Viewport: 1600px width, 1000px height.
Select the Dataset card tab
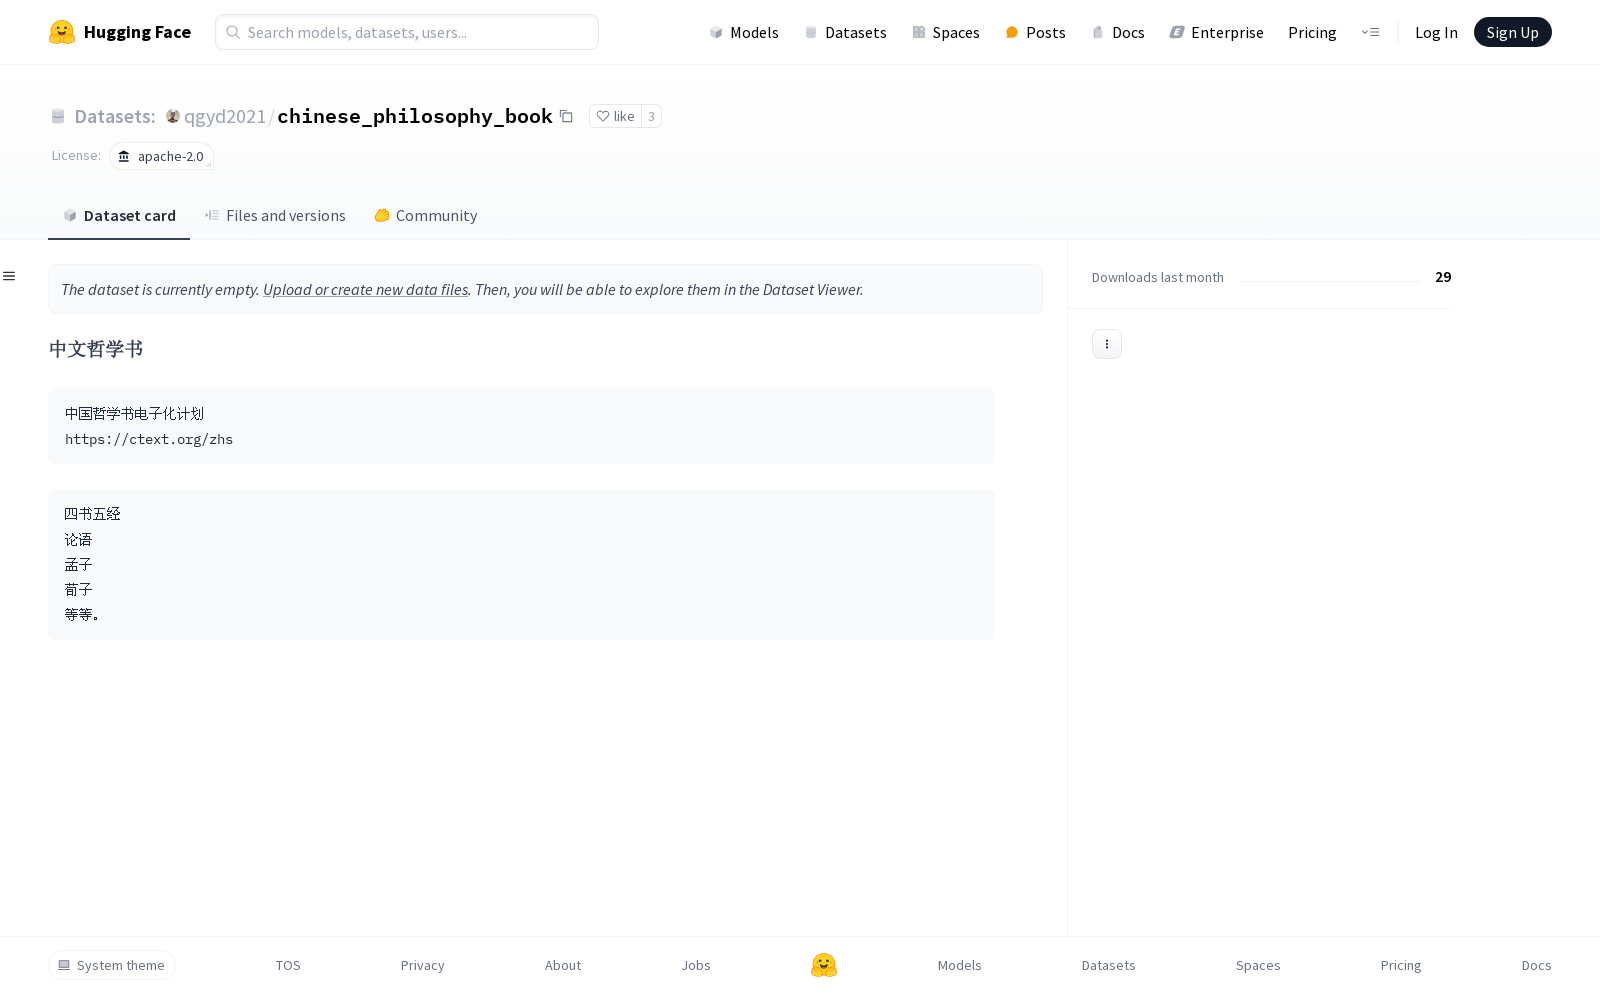click(119, 216)
